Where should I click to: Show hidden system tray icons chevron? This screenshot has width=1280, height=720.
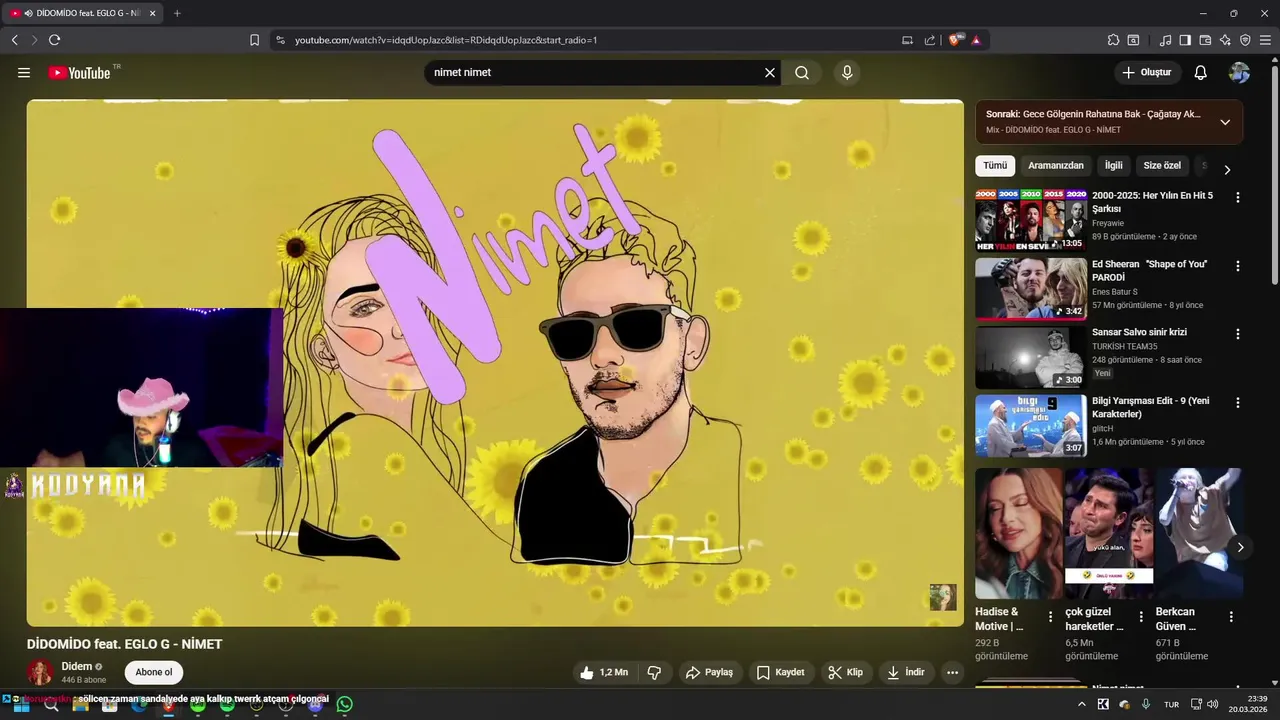click(x=1081, y=704)
